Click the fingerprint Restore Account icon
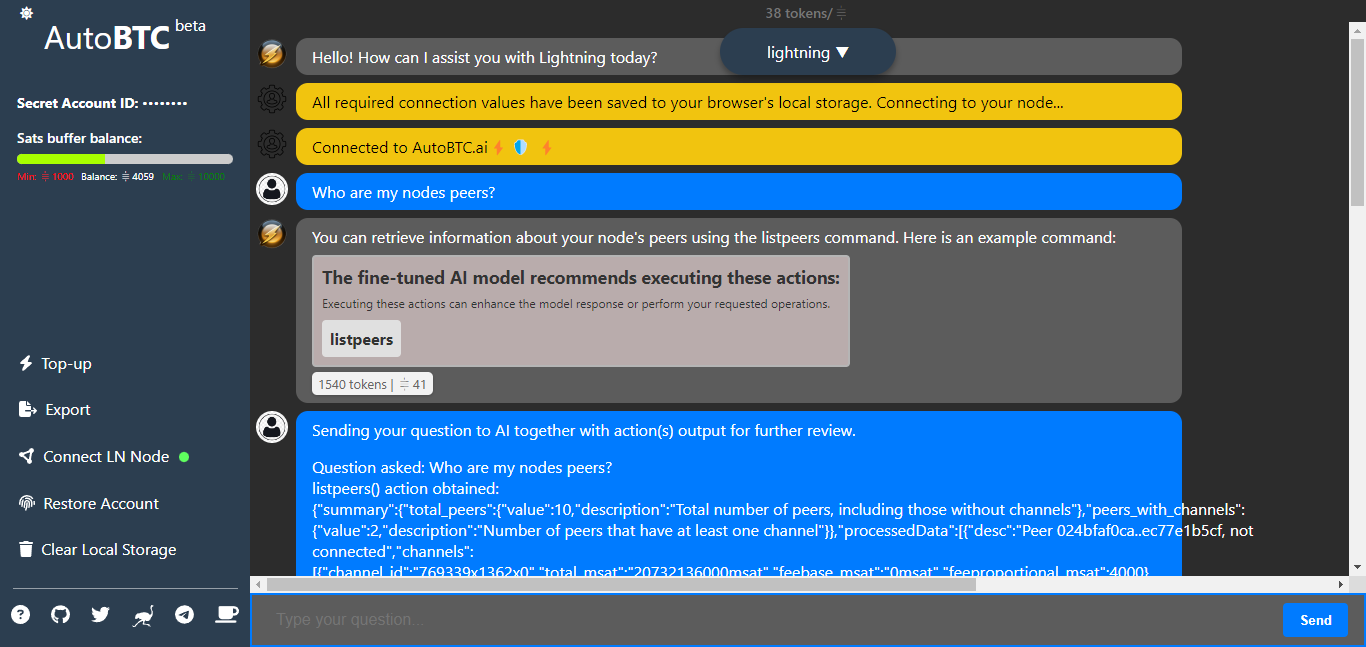1366x647 pixels. pyautogui.click(x=27, y=503)
